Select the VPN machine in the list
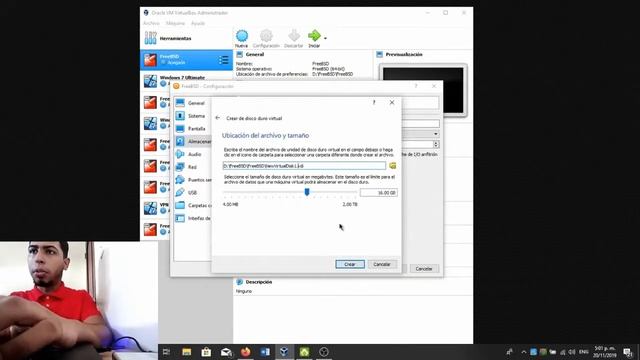This screenshot has width=640, height=360. 155,208
